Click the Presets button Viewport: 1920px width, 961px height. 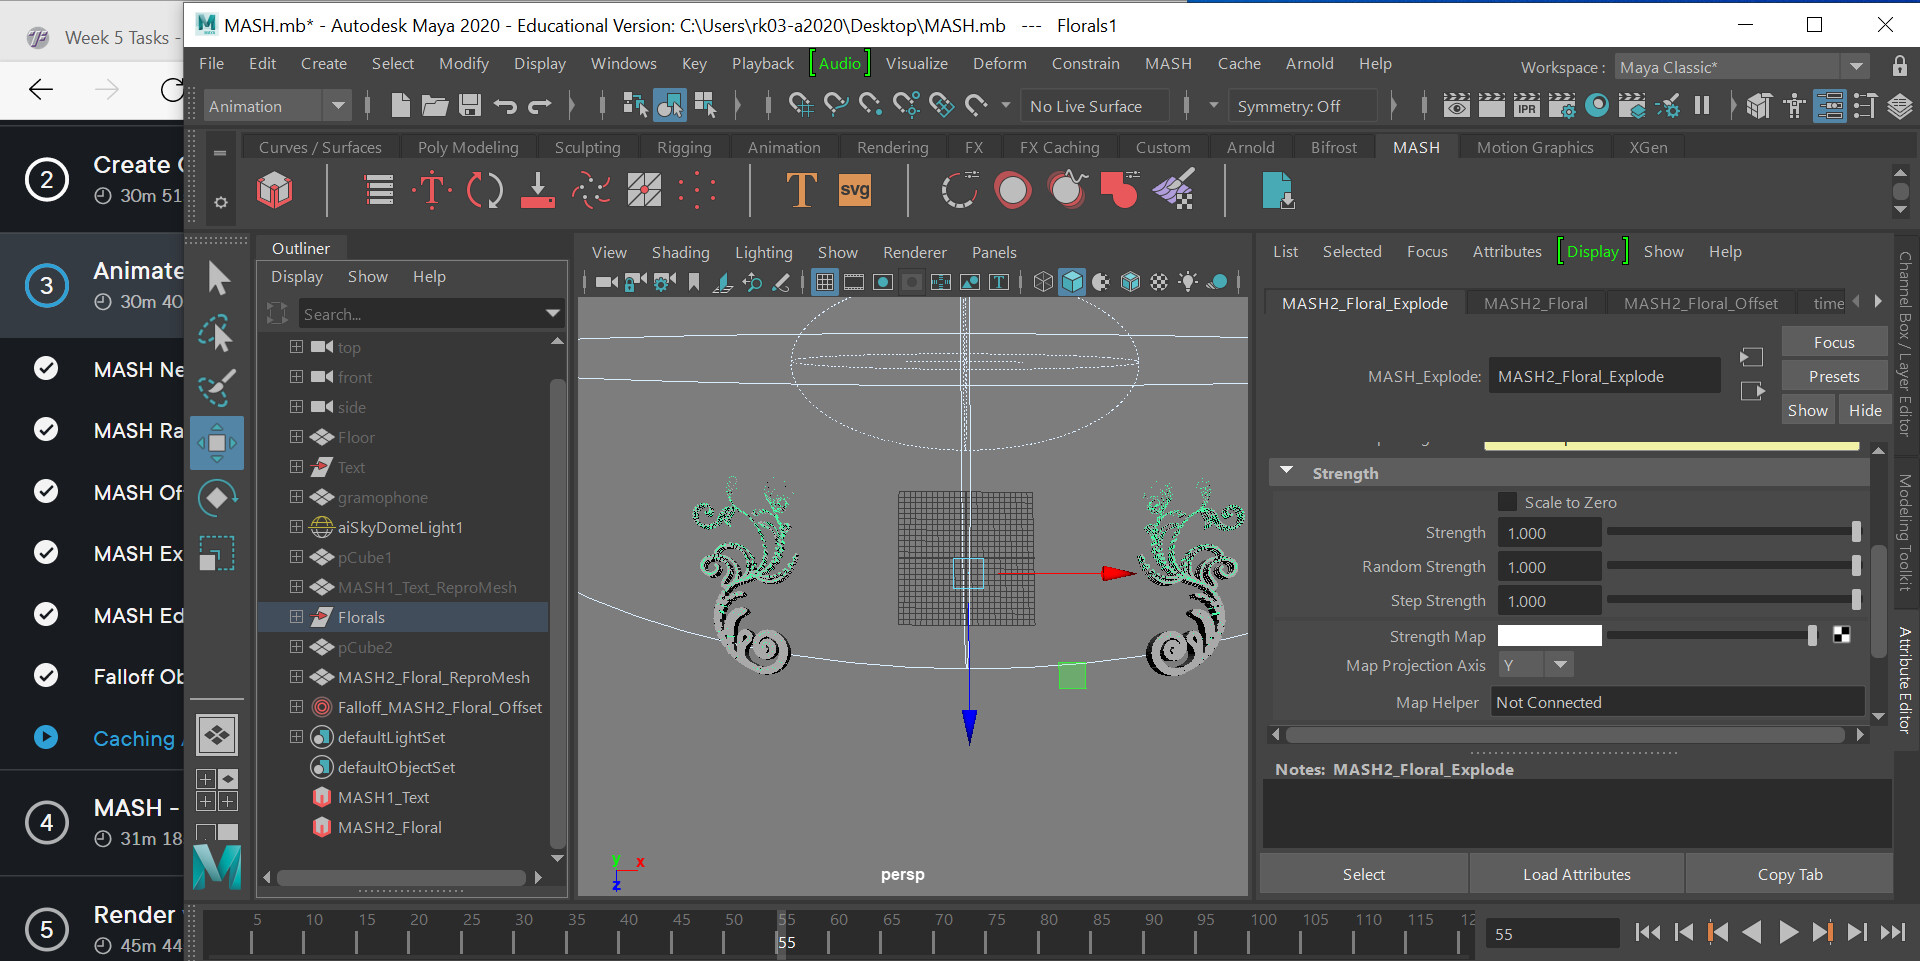point(1833,376)
